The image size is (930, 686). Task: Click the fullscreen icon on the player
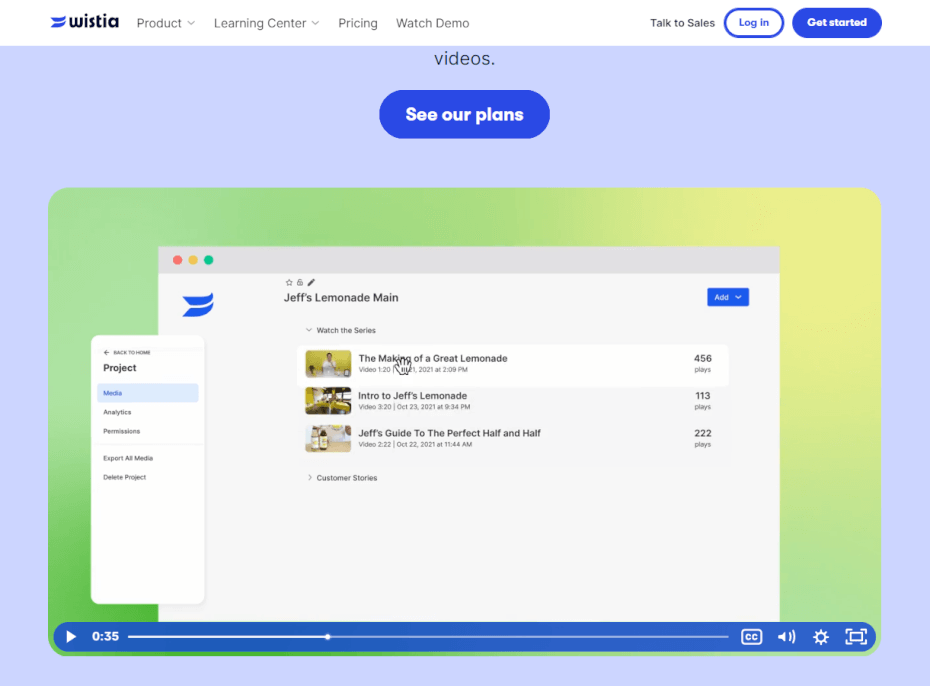[856, 637]
